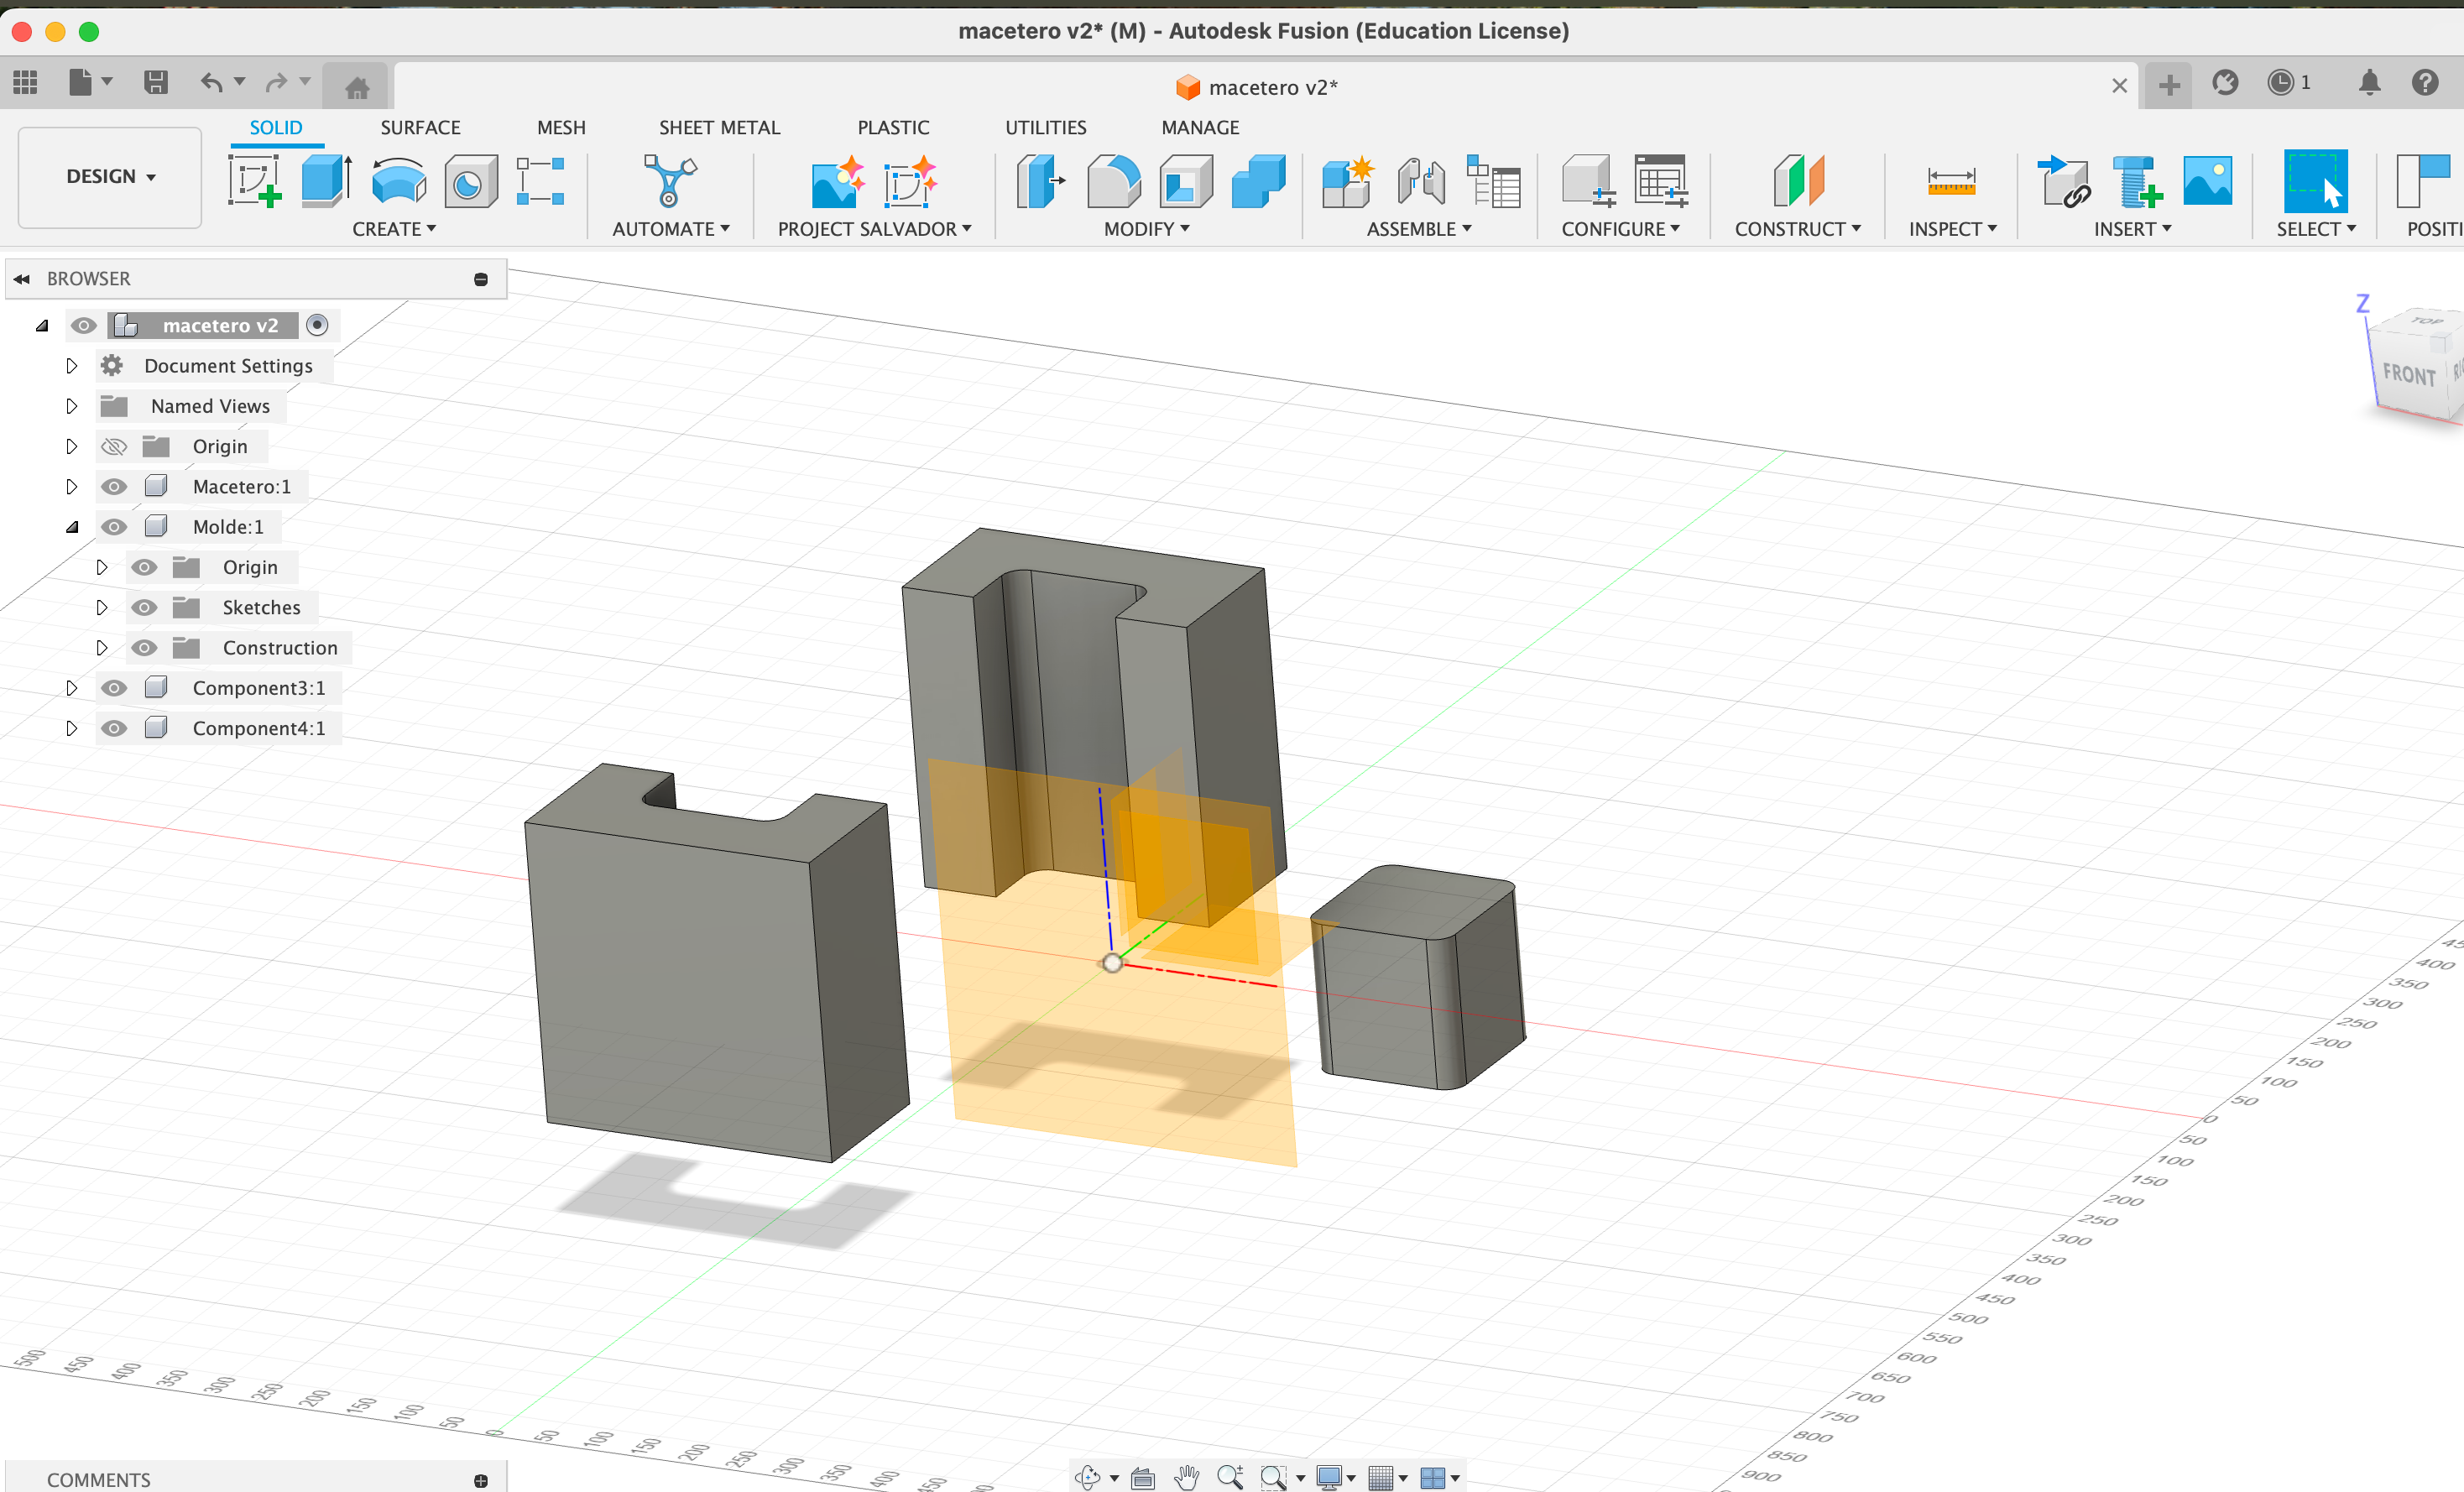2464x1492 pixels.
Task: Select the Extrude tool
Action: point(326,181)
